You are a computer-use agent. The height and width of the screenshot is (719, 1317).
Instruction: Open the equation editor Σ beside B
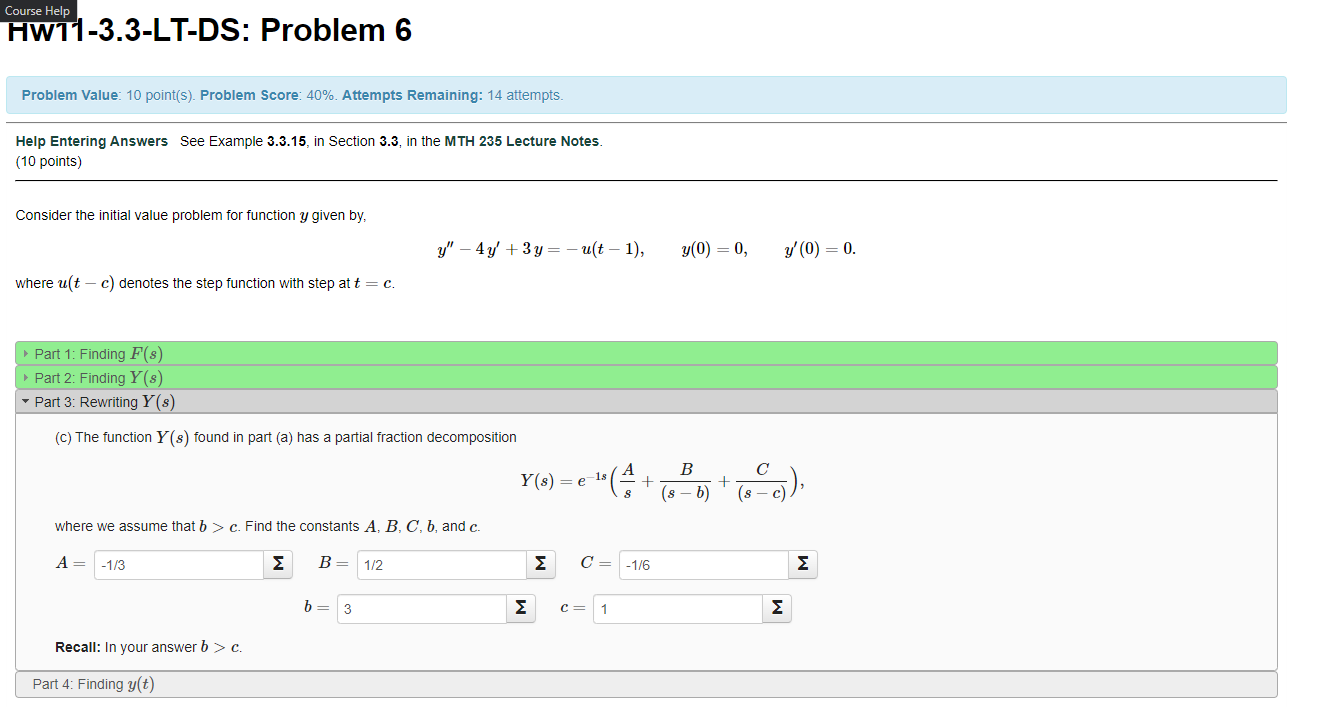point(540,563)
